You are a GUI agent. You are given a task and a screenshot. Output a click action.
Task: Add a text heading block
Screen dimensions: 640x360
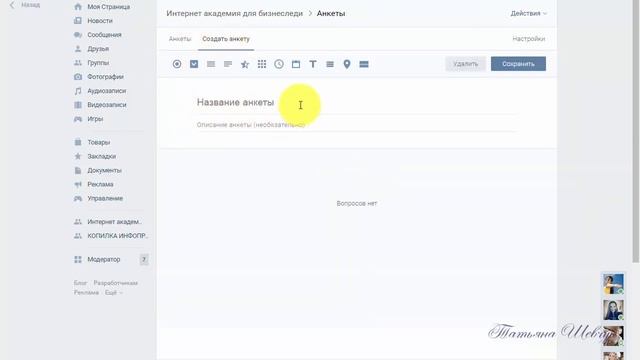pyautogui.click(x=313, y=64)
